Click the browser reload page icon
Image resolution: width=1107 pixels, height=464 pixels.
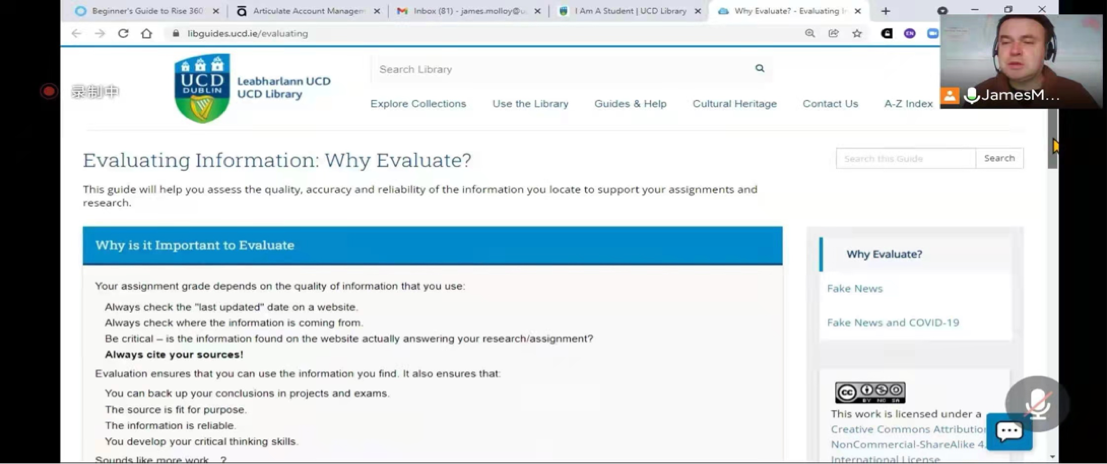pyautogui.click(x=123, y=33)
